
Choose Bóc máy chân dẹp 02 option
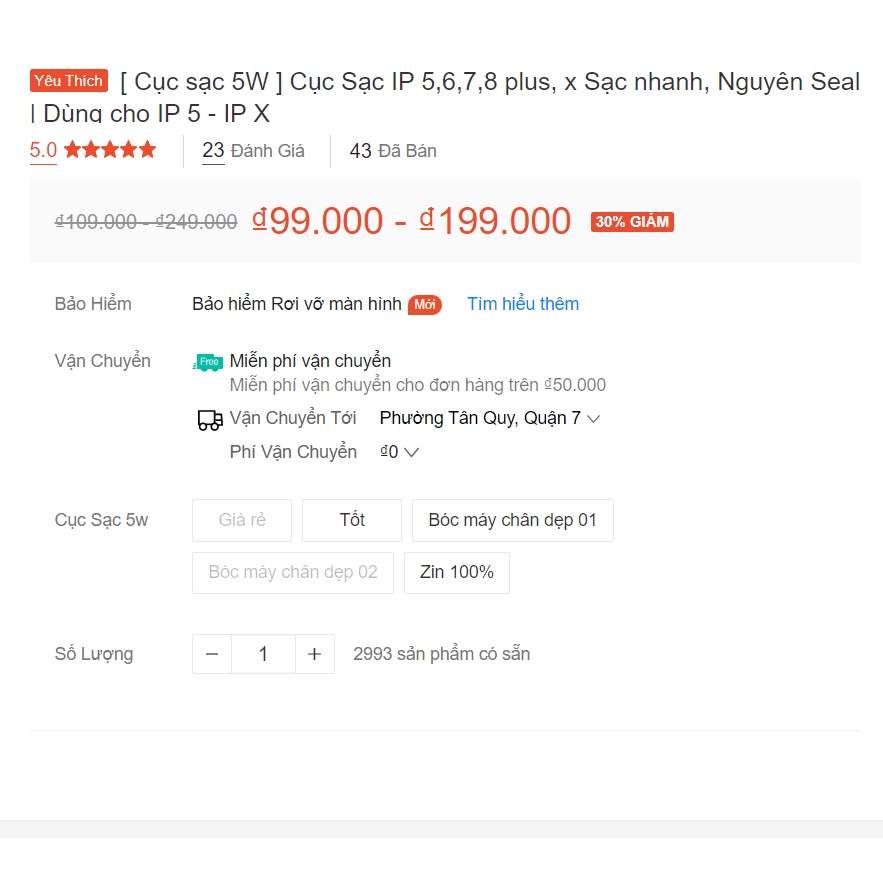pyautogui.click(x=293, y=573)
